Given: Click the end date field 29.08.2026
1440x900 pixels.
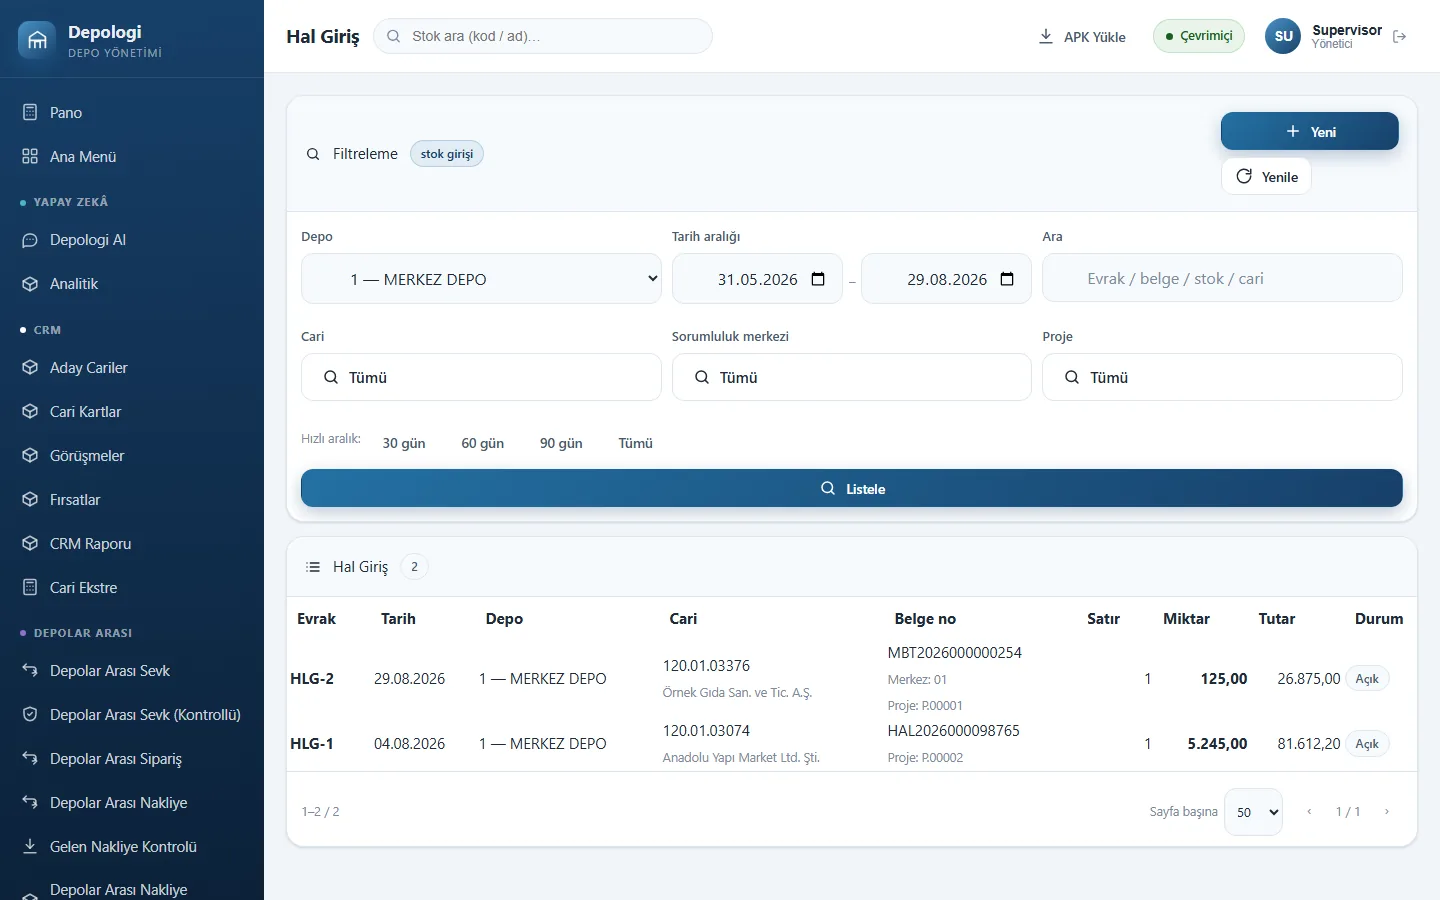Looking at the screenshot, I should (946, 279).
